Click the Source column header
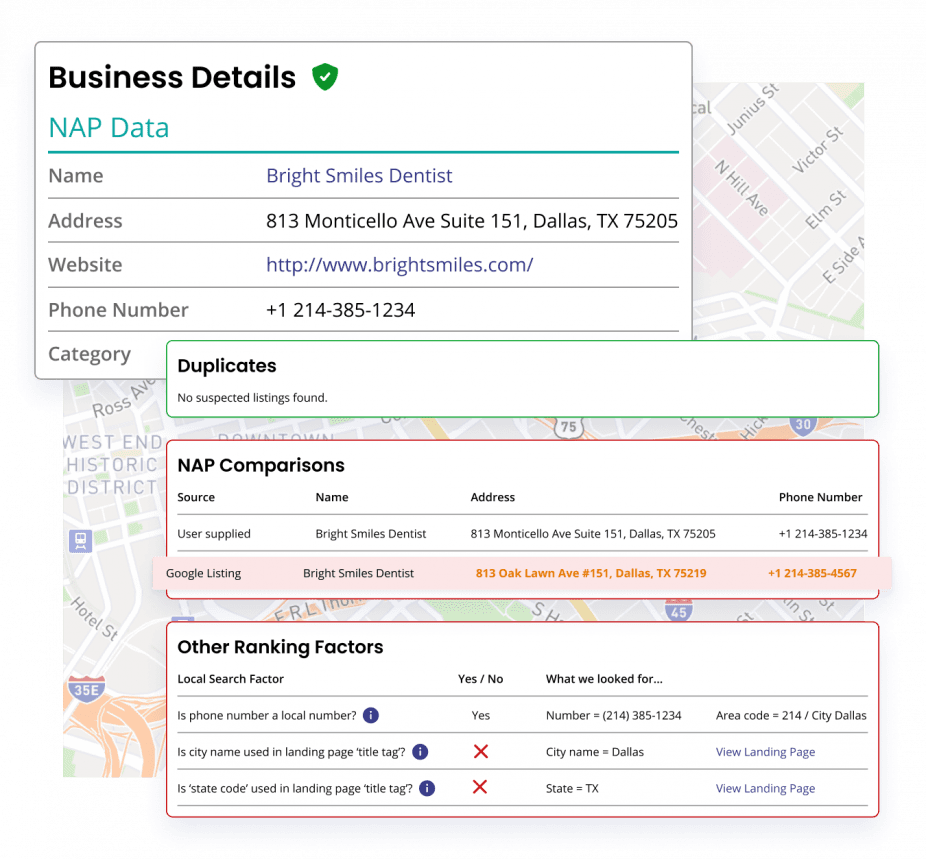The image size is (926, 859). pos(196,497)
